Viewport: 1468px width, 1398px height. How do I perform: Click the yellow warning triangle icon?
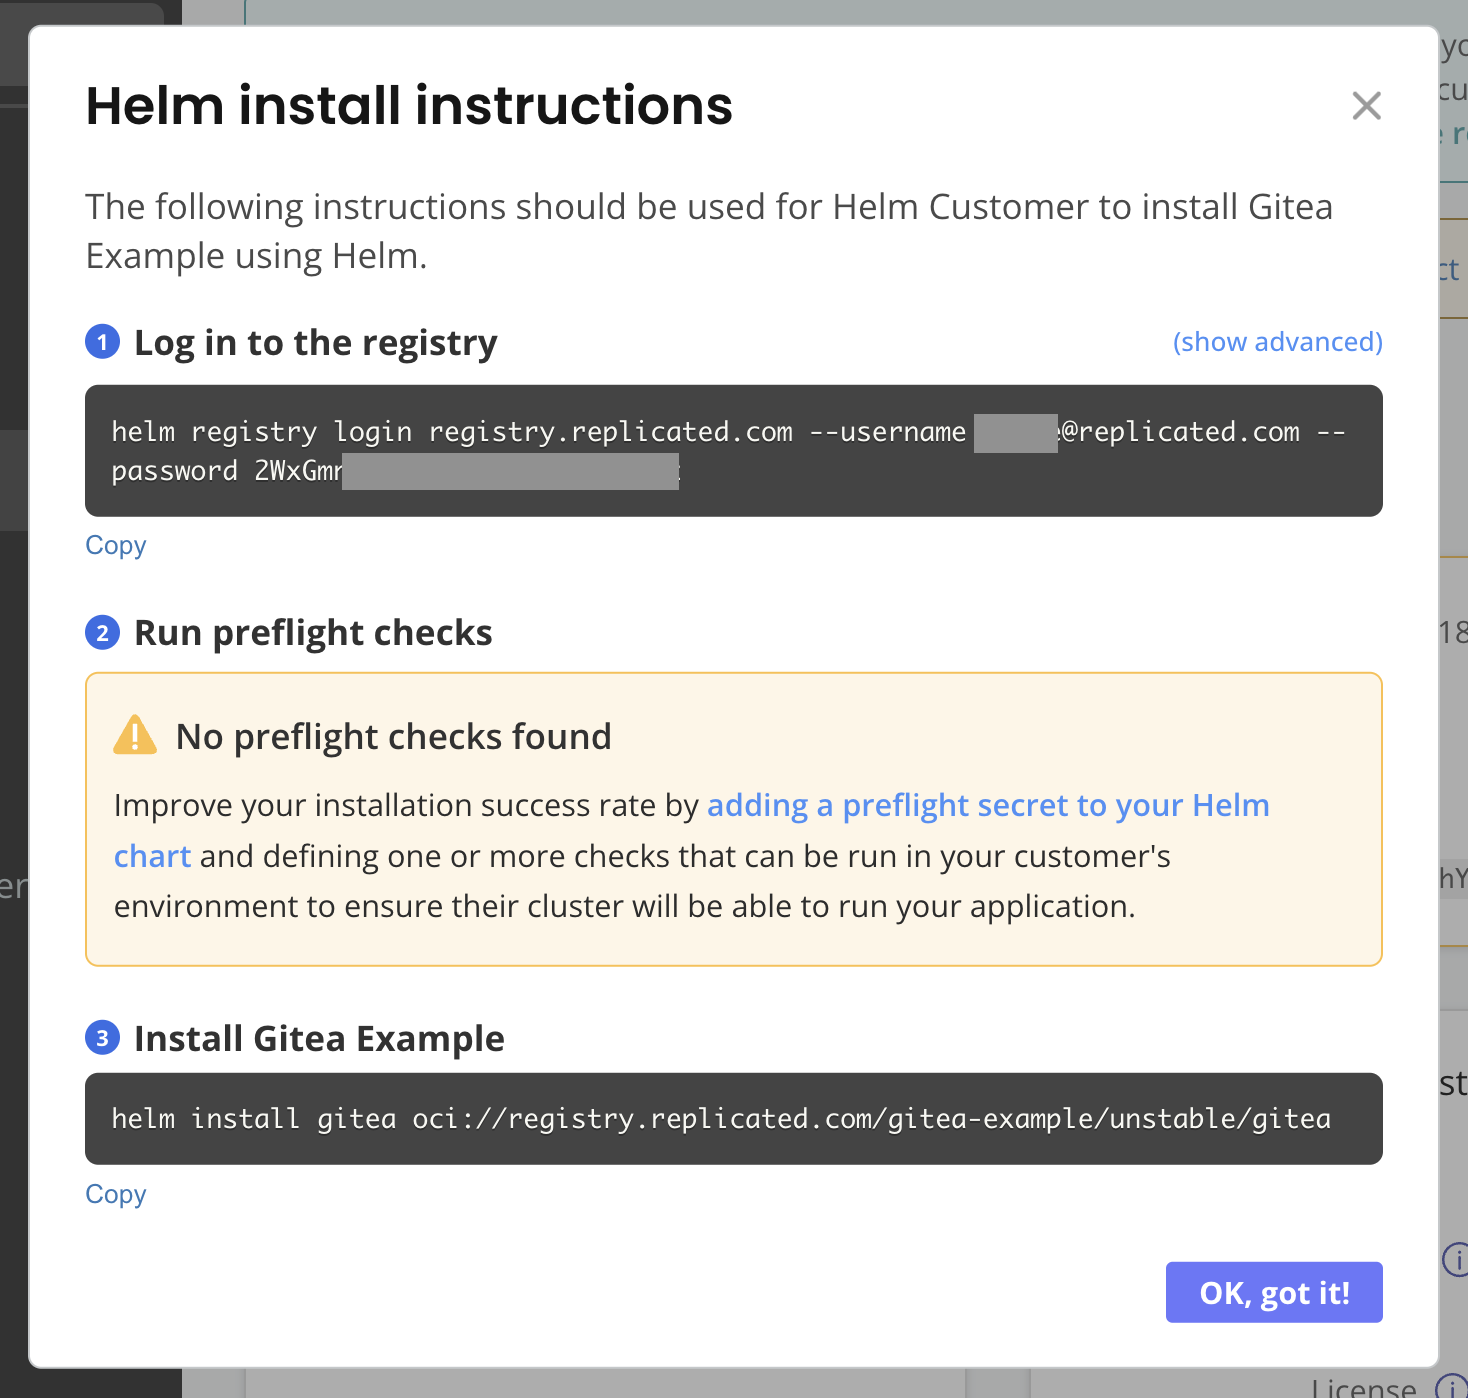click(x=134, y=733)
